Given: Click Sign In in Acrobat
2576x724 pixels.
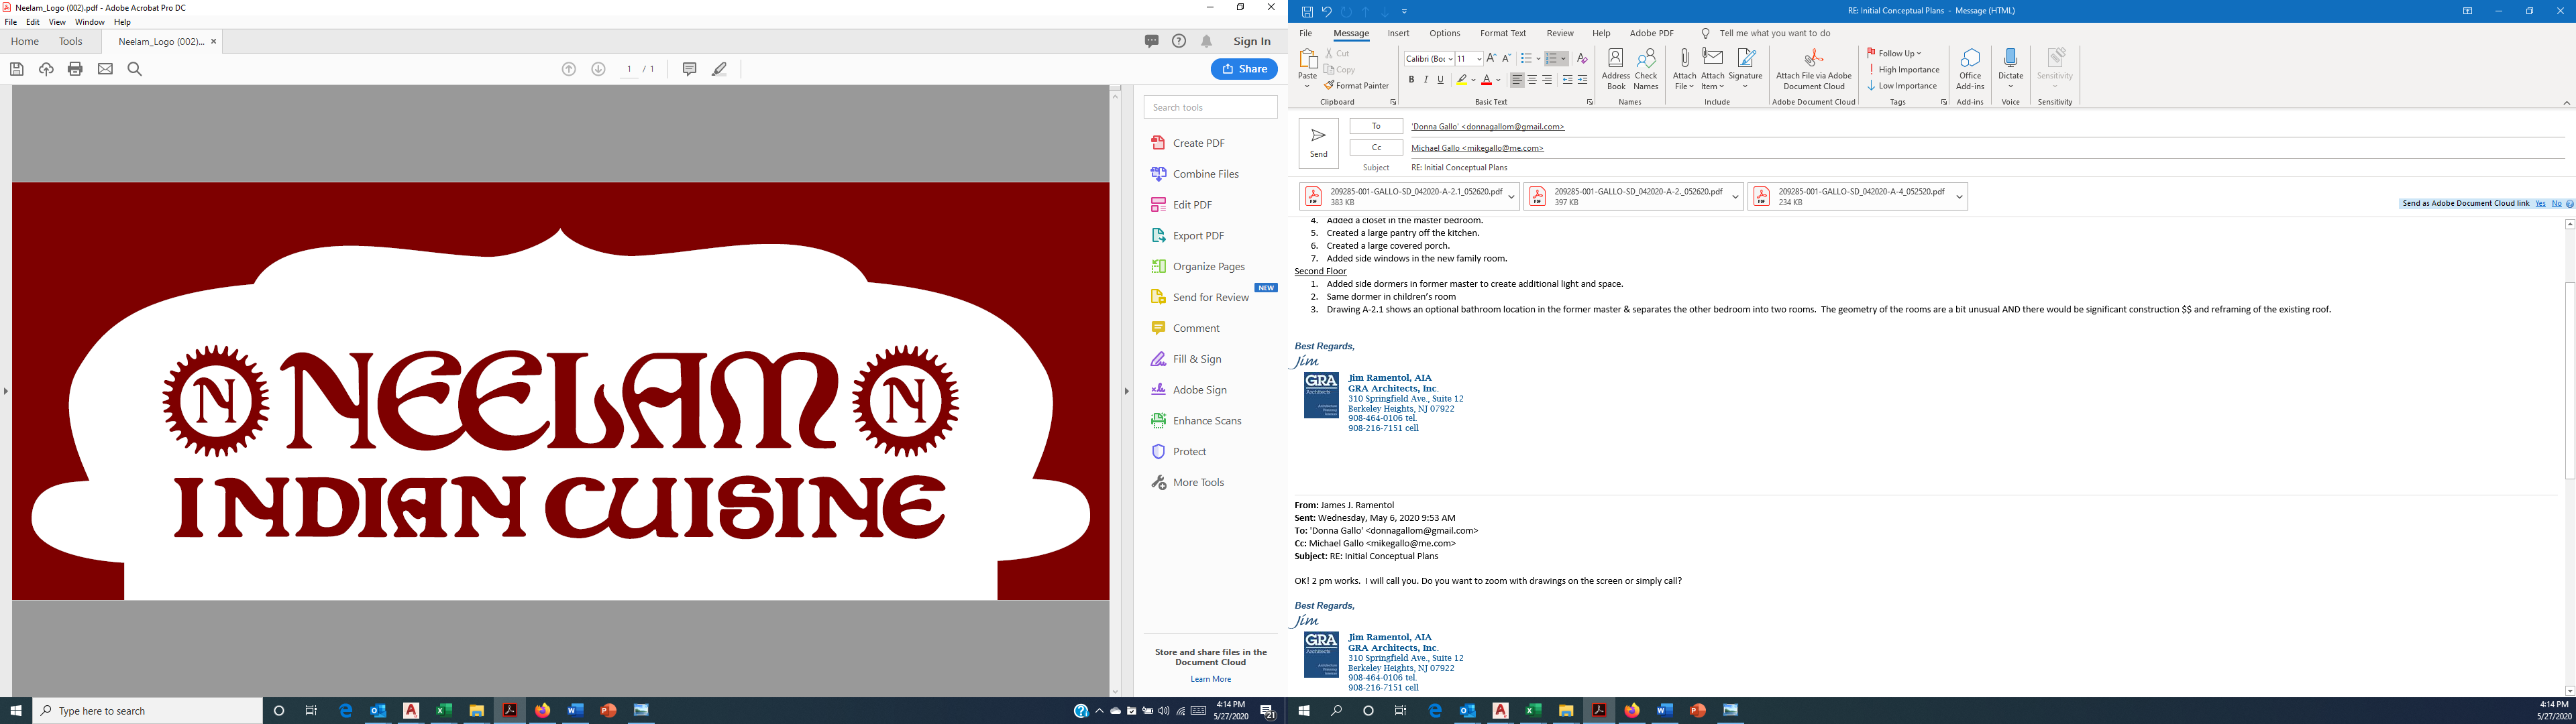Looking at the screenshot, I should coord(1252,41).
